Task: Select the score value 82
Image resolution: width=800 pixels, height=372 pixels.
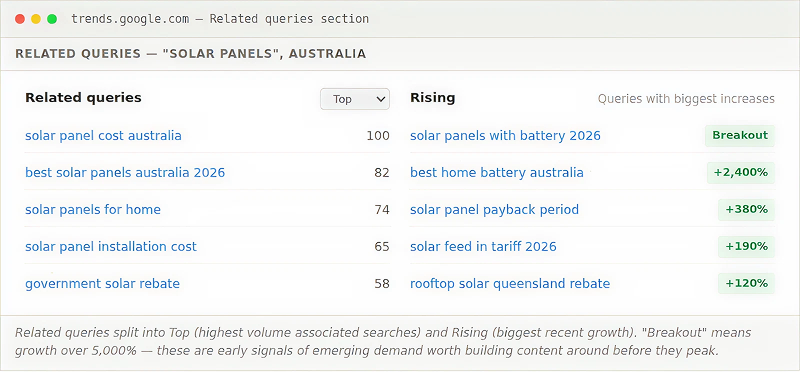Action: 382,172
